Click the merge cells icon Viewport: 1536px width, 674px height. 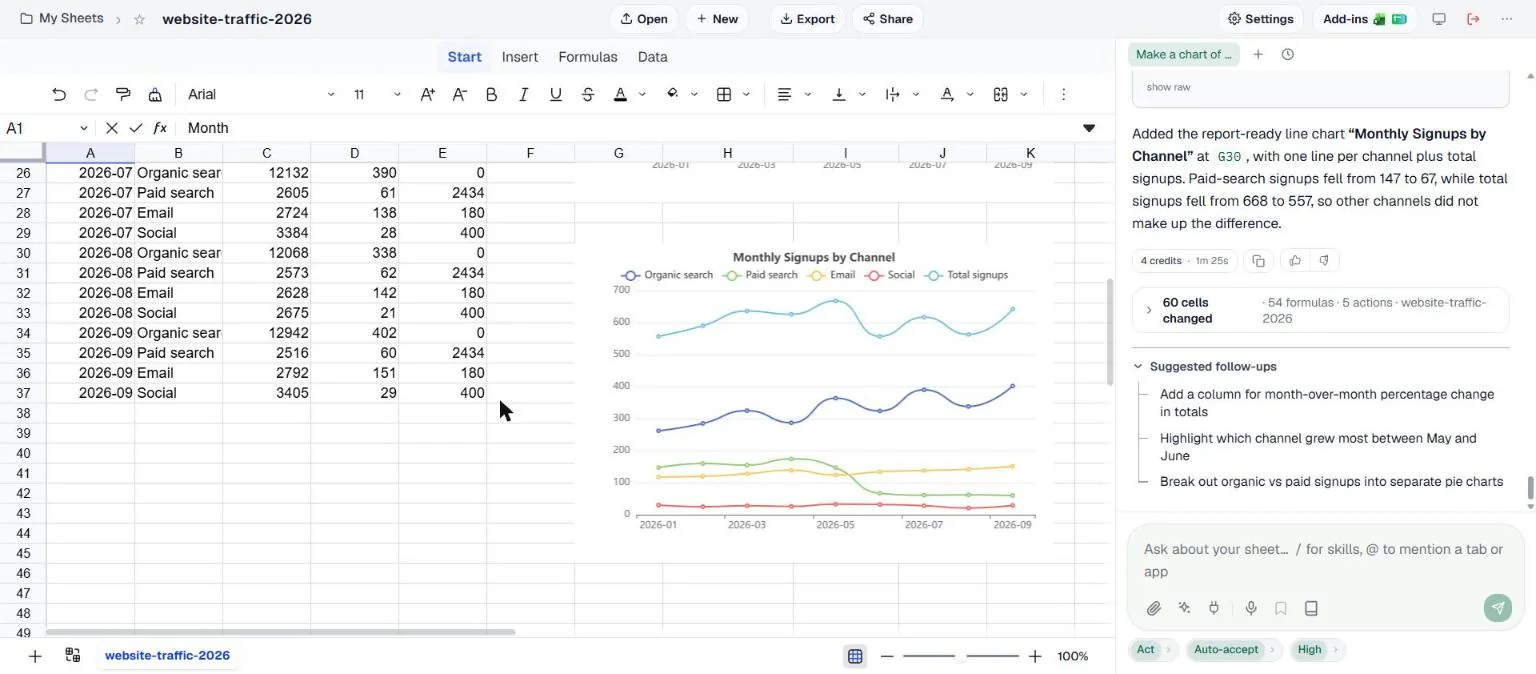(x=1000, y=94)
